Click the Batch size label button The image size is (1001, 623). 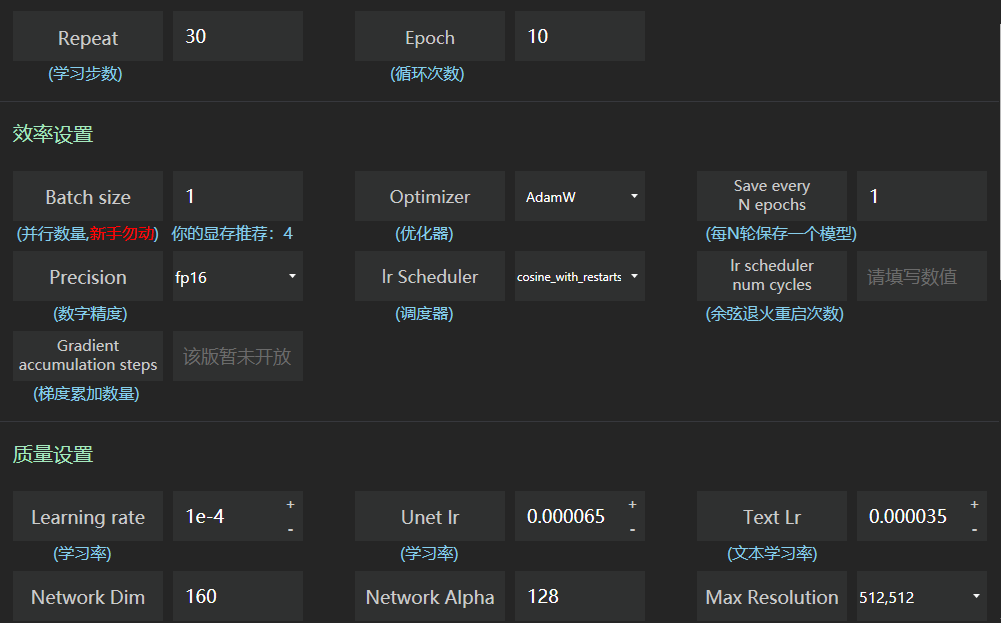click(x=88, y=197)
